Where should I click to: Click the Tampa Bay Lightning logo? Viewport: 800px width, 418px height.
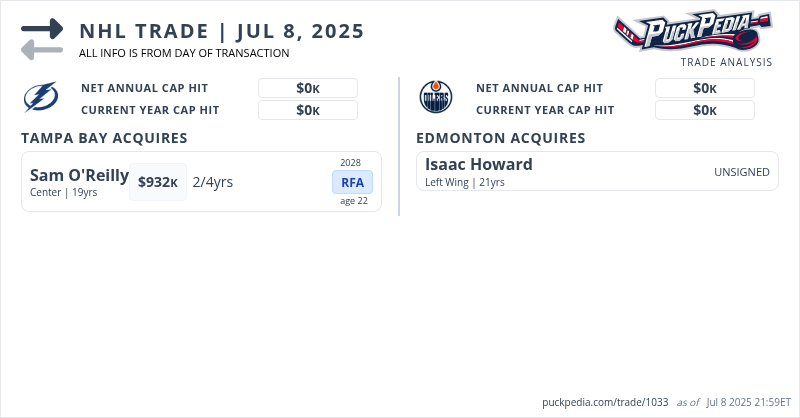pyautogui.click(x=42, y=98)
